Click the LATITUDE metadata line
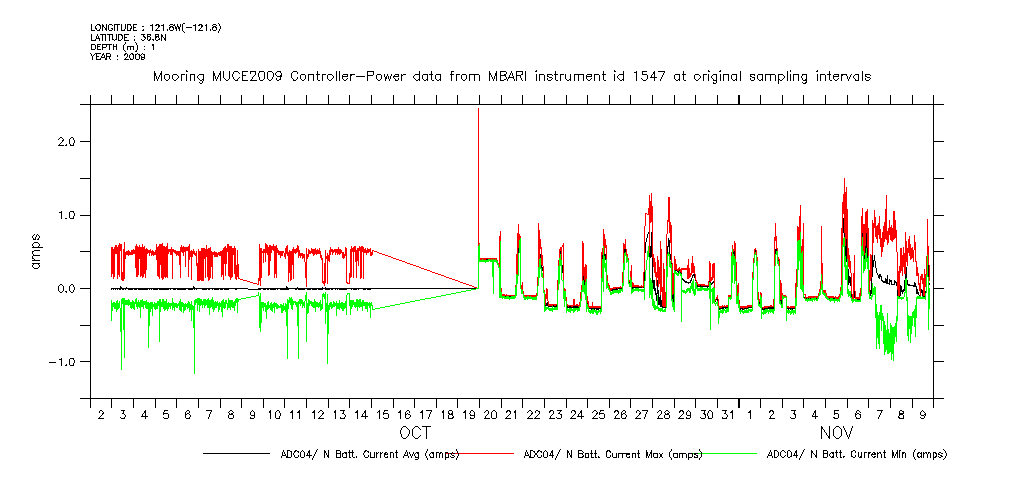This screenshot has width=1009, height=504. [x=127, y=37]
